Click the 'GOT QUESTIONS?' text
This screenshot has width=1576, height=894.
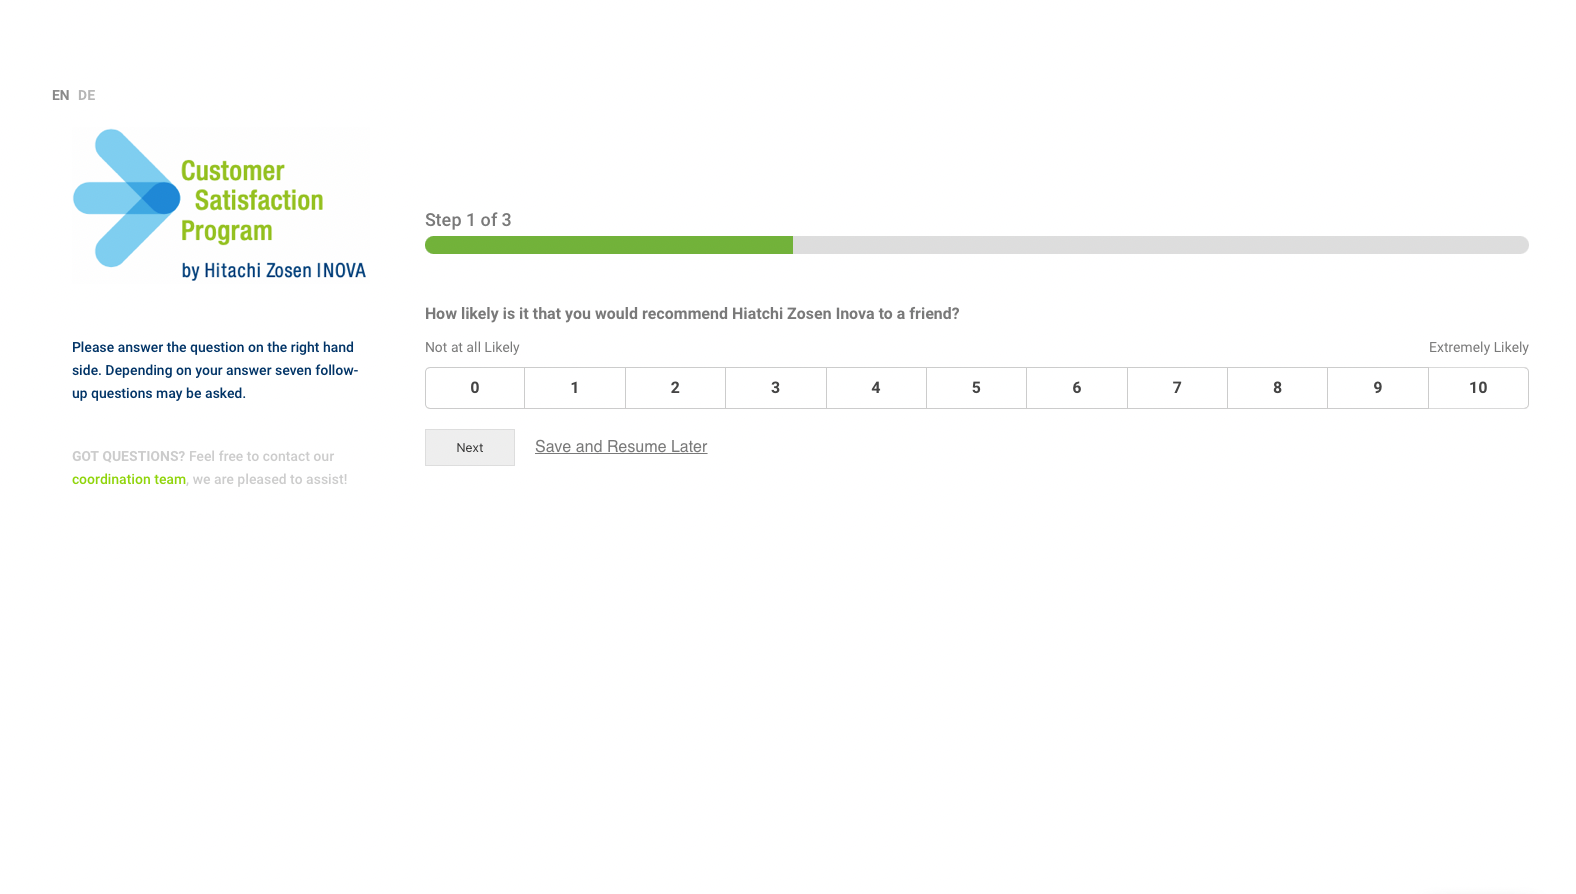click(129, 457)
